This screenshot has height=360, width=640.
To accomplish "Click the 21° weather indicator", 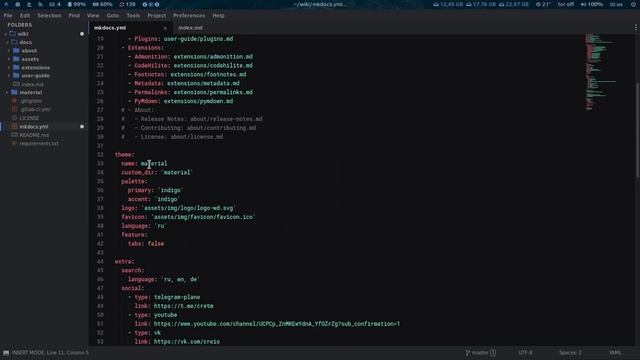I will [543, 4].
